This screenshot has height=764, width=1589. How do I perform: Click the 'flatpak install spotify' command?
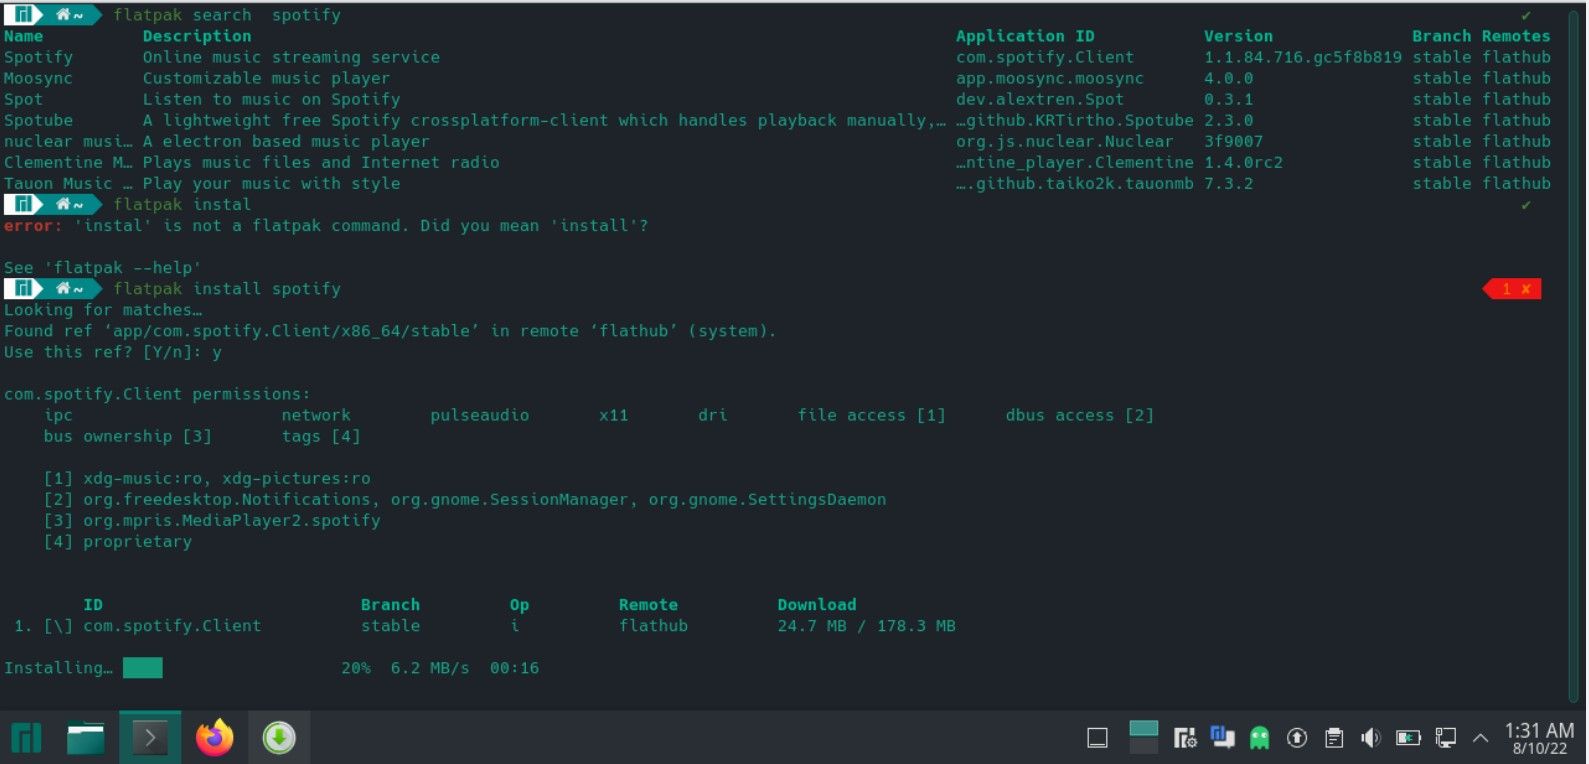point(227,288)
